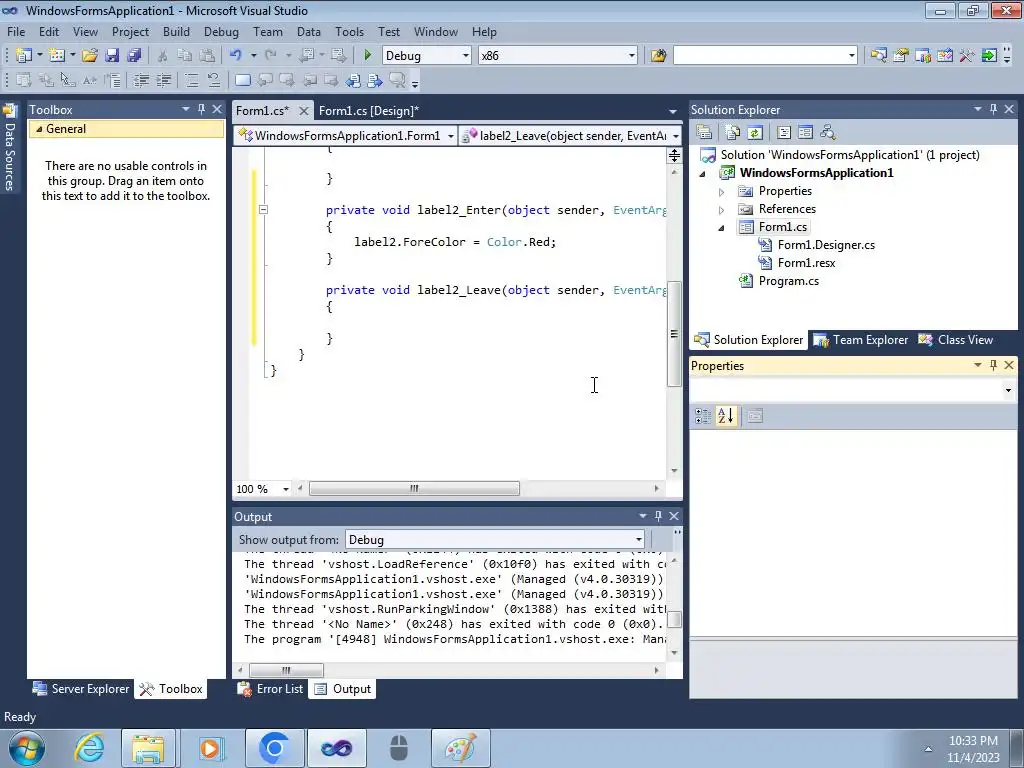This screenshot has width=1024, height=768.
Task: Expand the References node
Action: coord(721,210)
